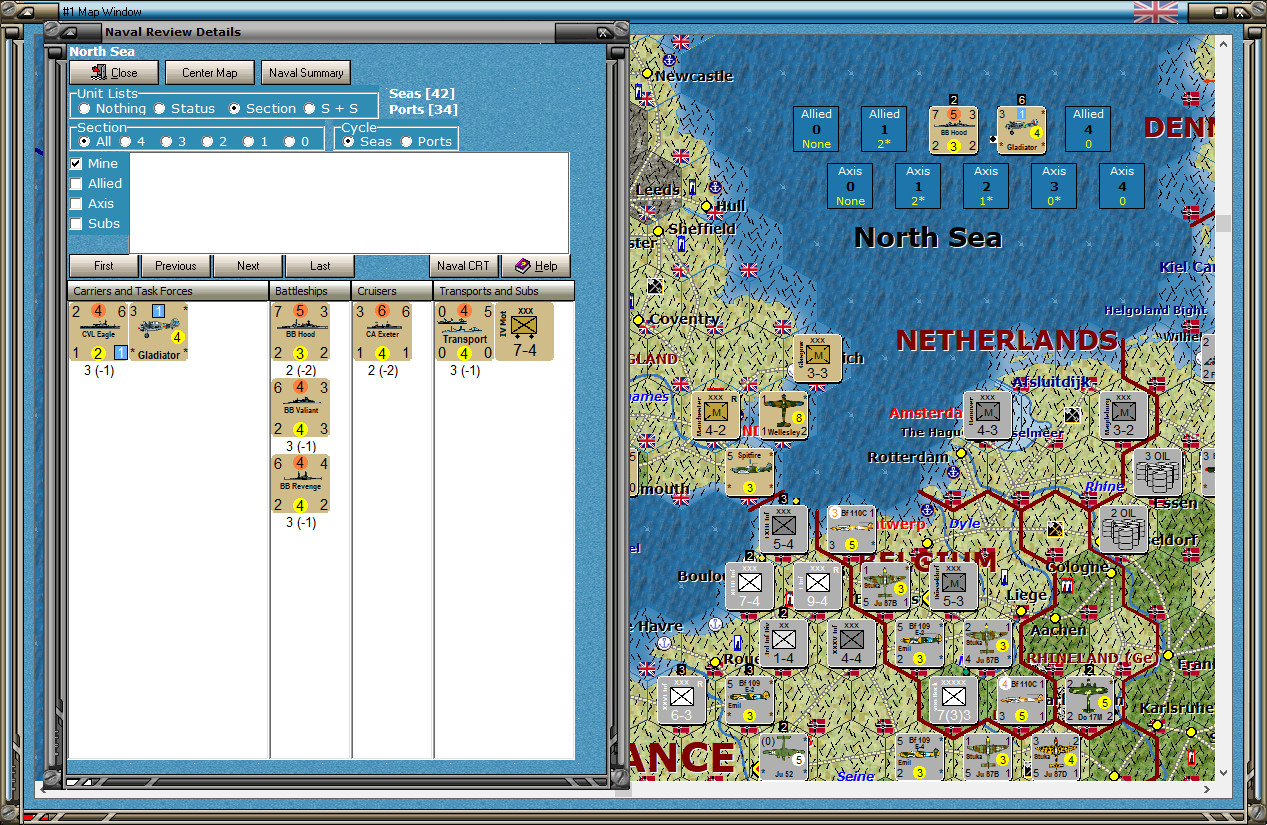The height and width of the screenshot is (825, 1267).
Task: Click the Transport unit counter
Action: pos(463,331)
